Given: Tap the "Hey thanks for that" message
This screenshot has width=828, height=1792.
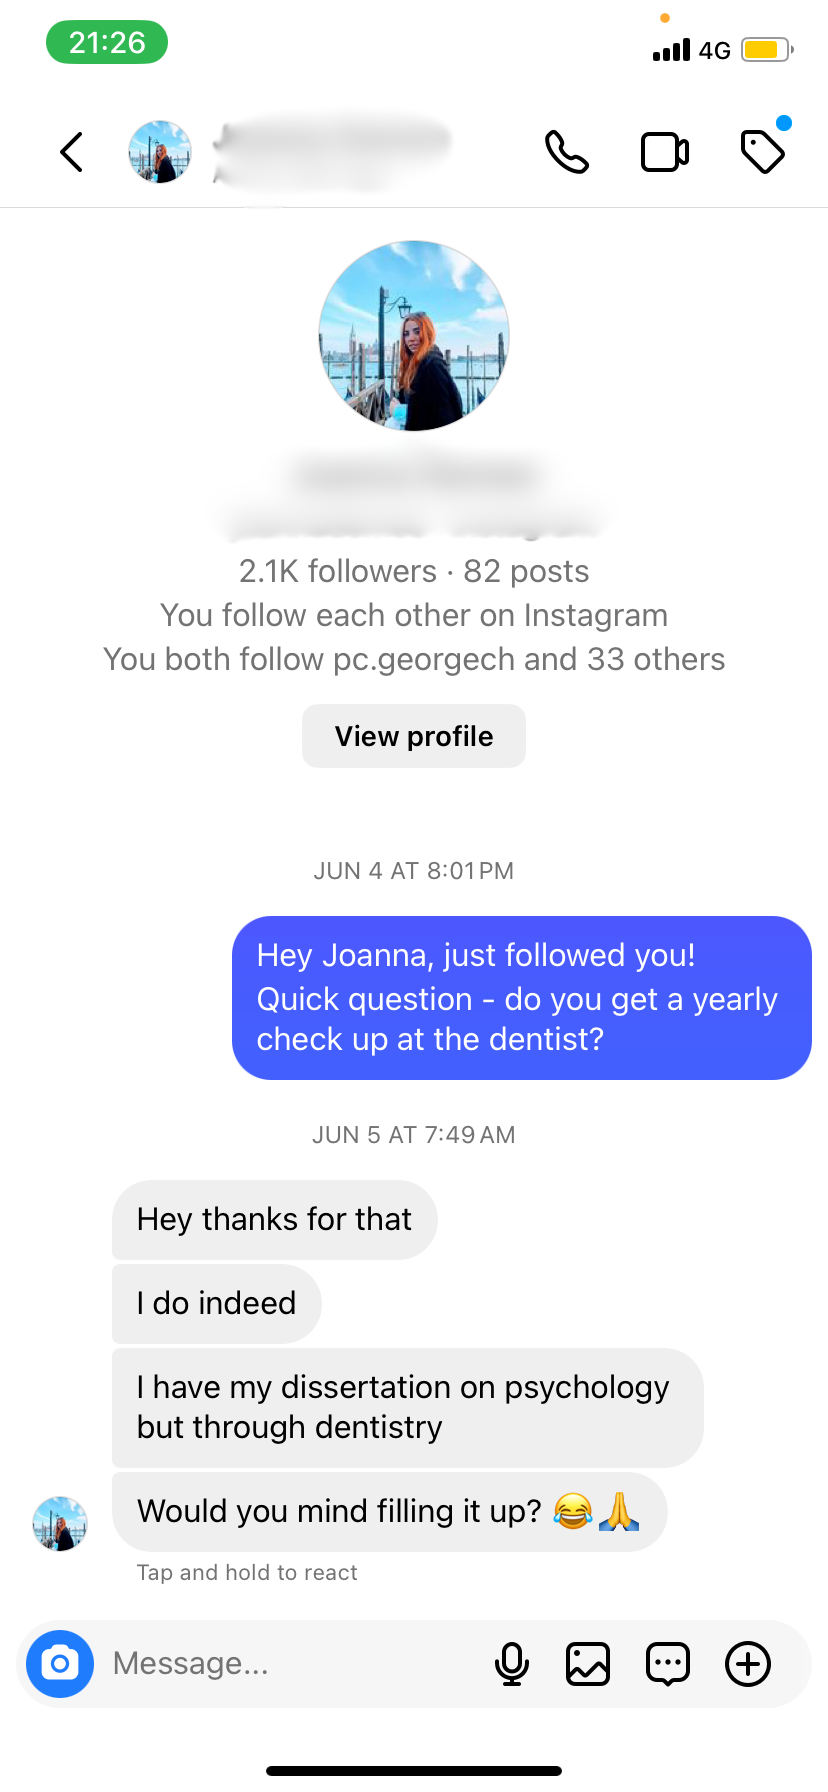Looking at the screenshot, I should click(x=274, y=1220).
